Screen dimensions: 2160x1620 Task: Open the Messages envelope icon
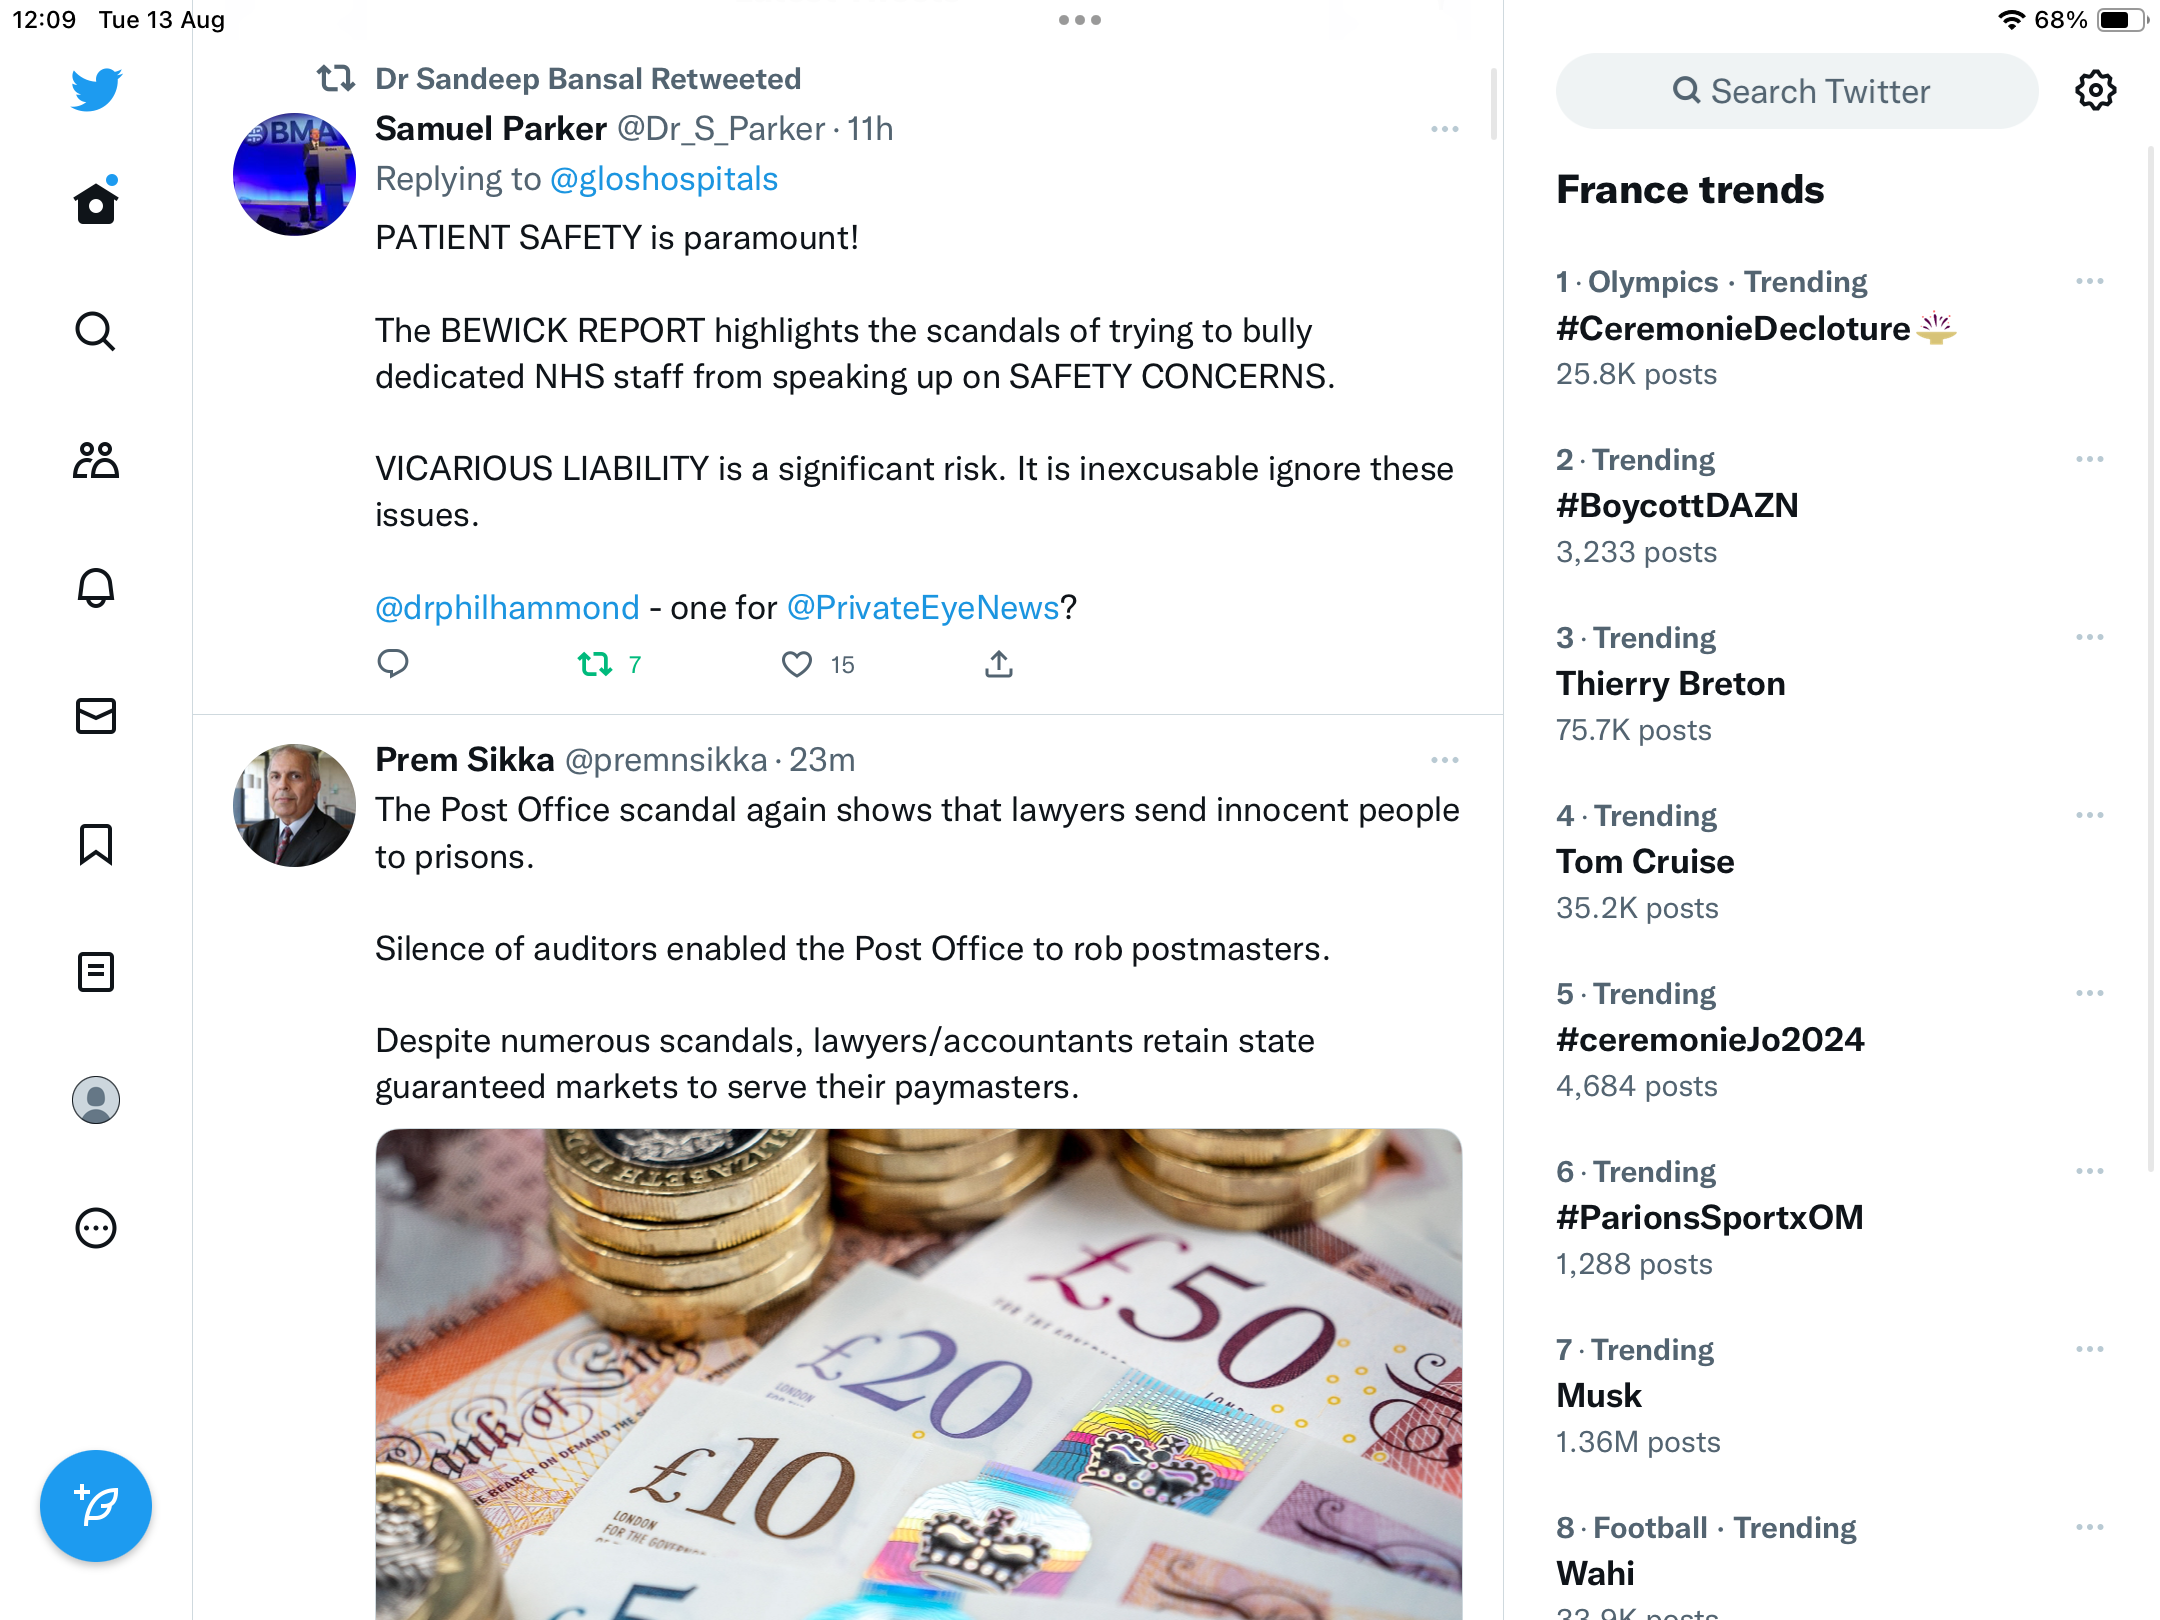[x=96, y=716]
